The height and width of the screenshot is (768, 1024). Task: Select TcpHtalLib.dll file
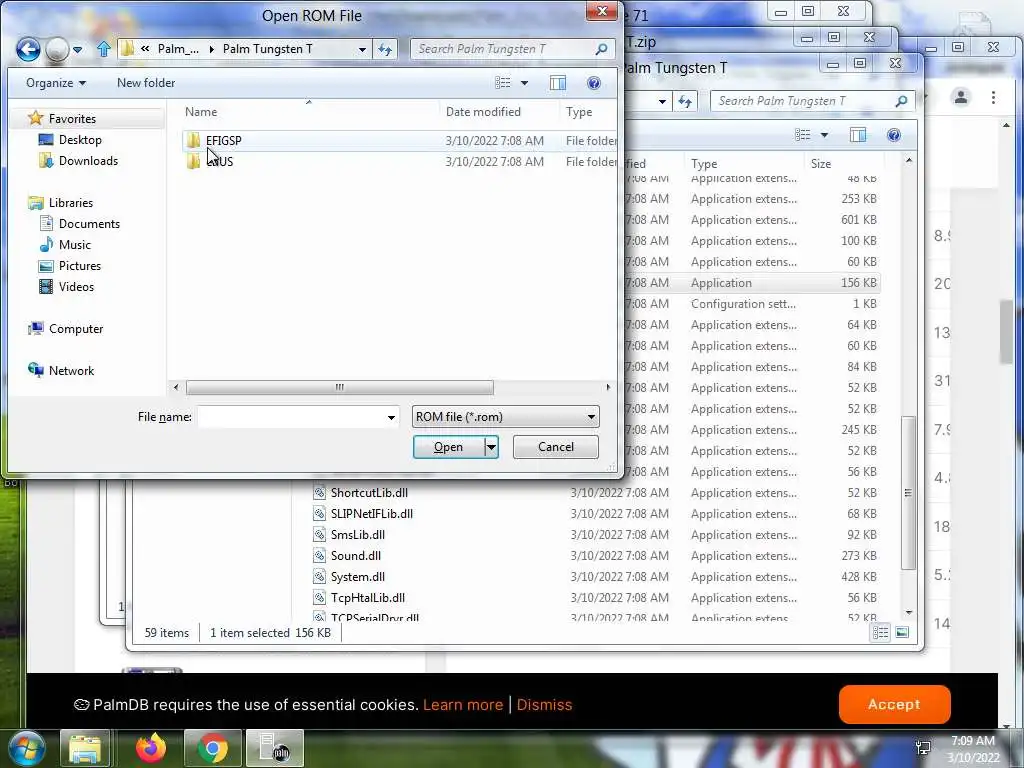point(367,598)
